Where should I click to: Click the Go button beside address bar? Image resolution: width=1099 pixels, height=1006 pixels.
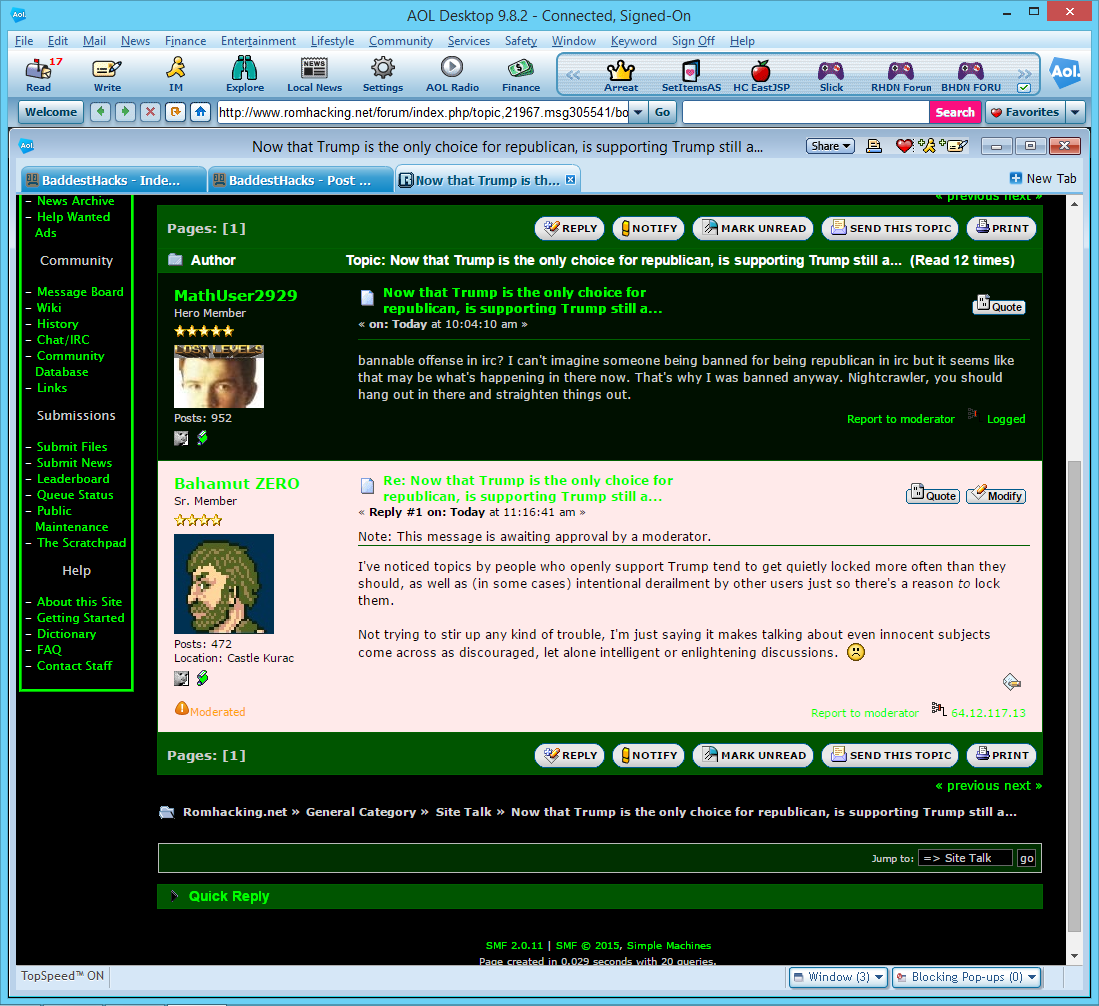point(662,112)
